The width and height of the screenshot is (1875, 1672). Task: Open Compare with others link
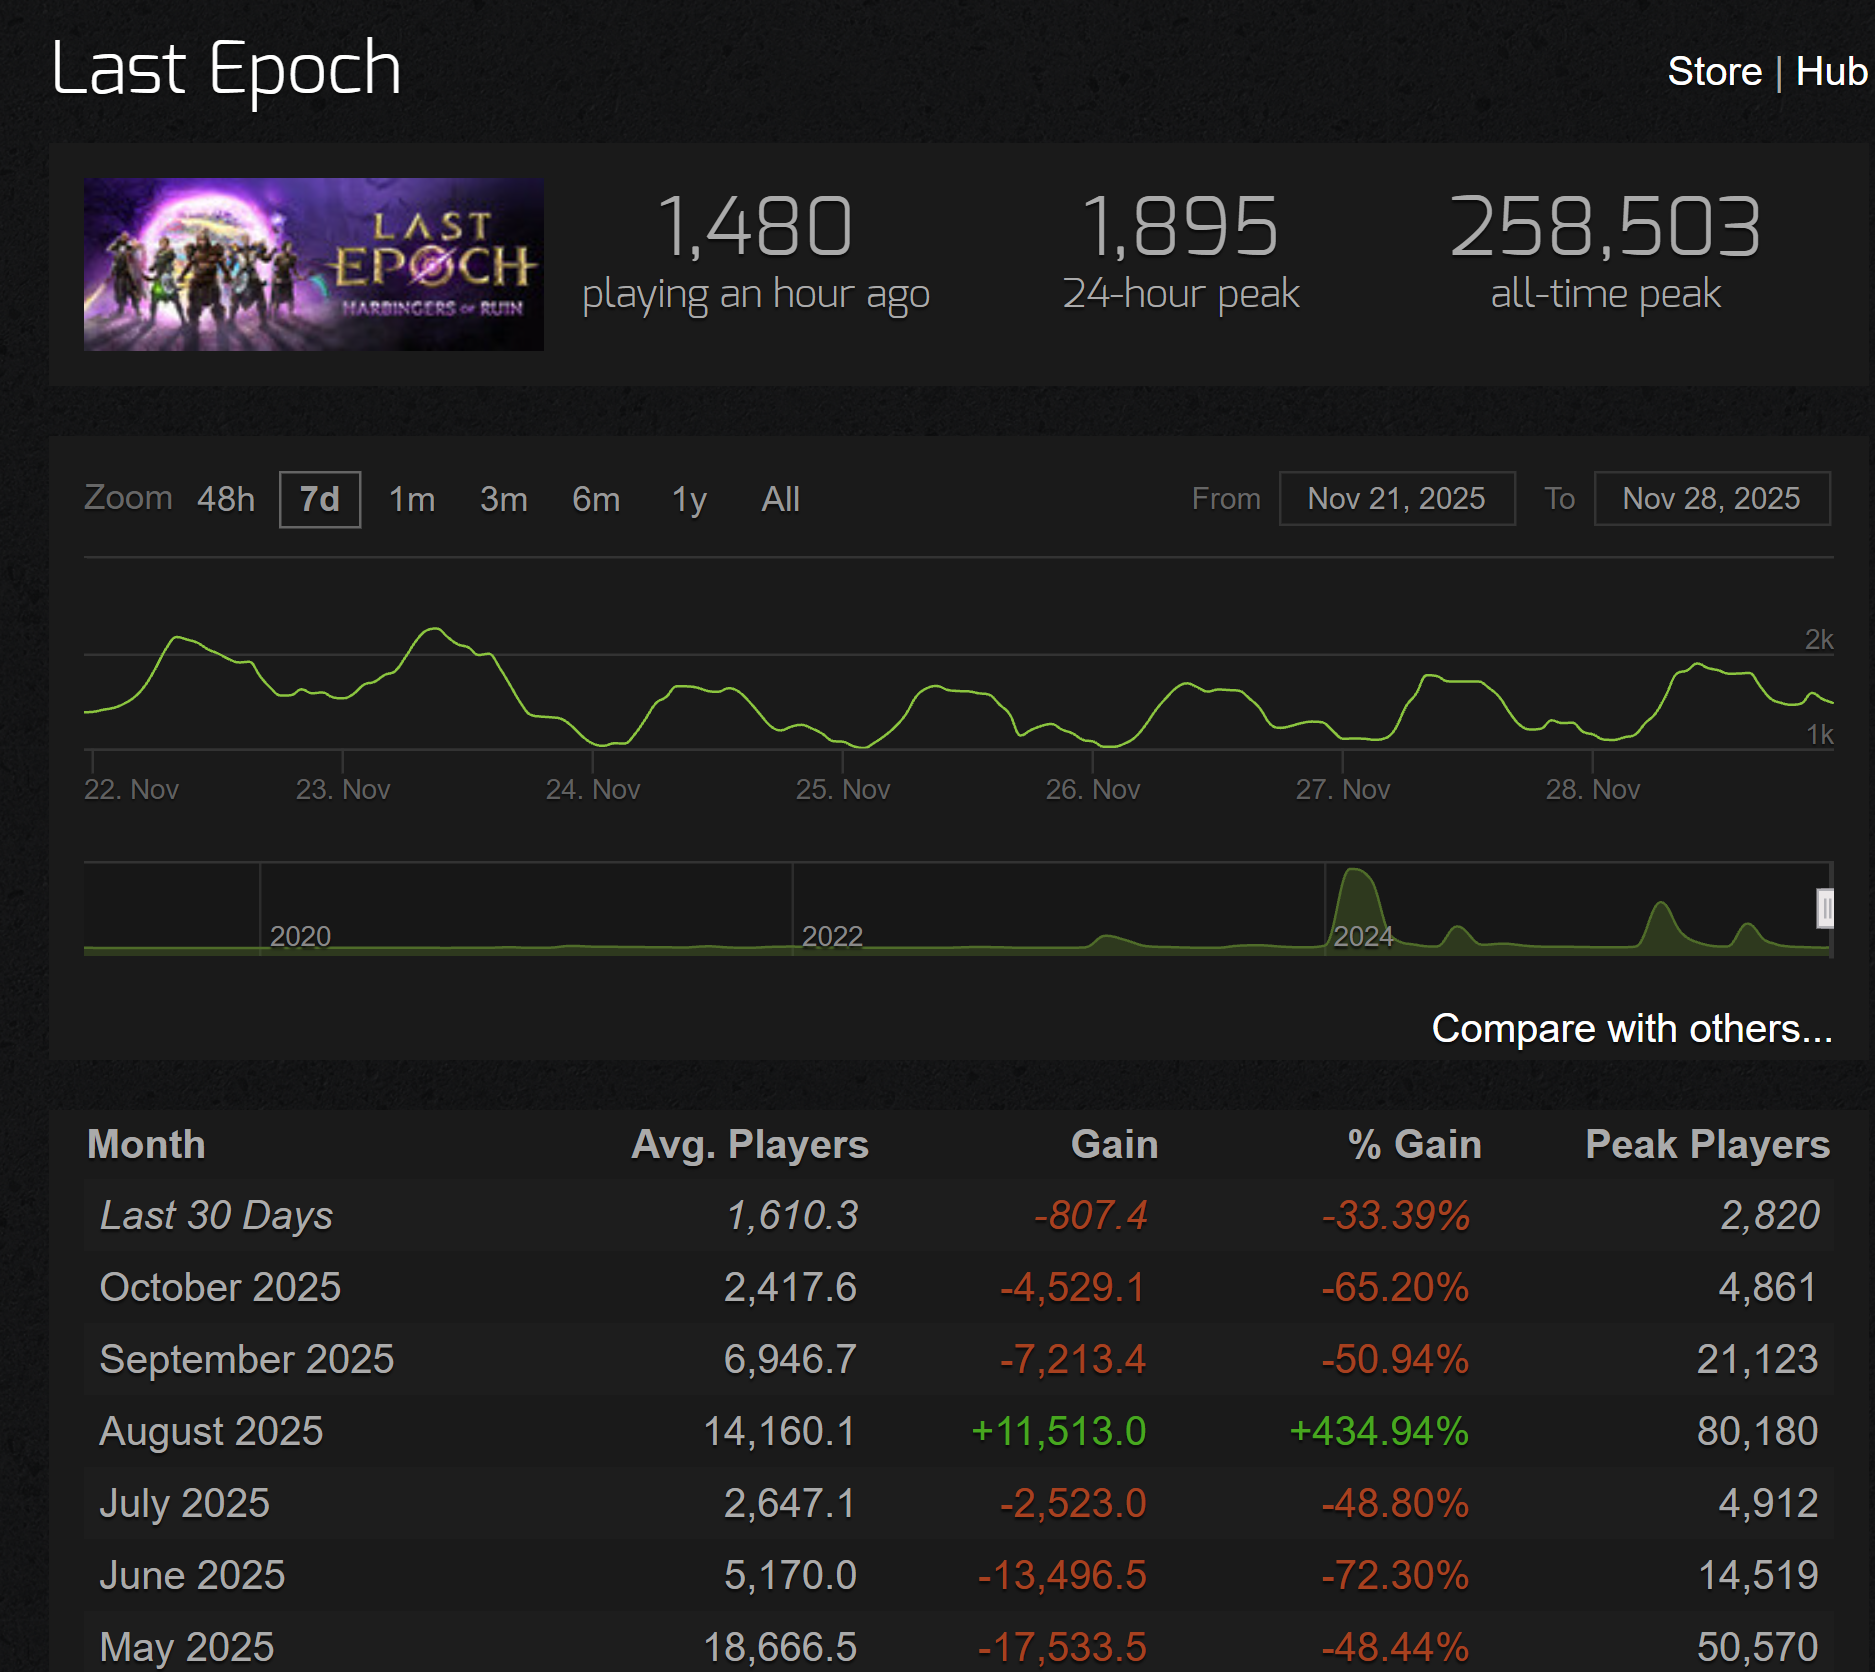click(x=1632, y=1028)
